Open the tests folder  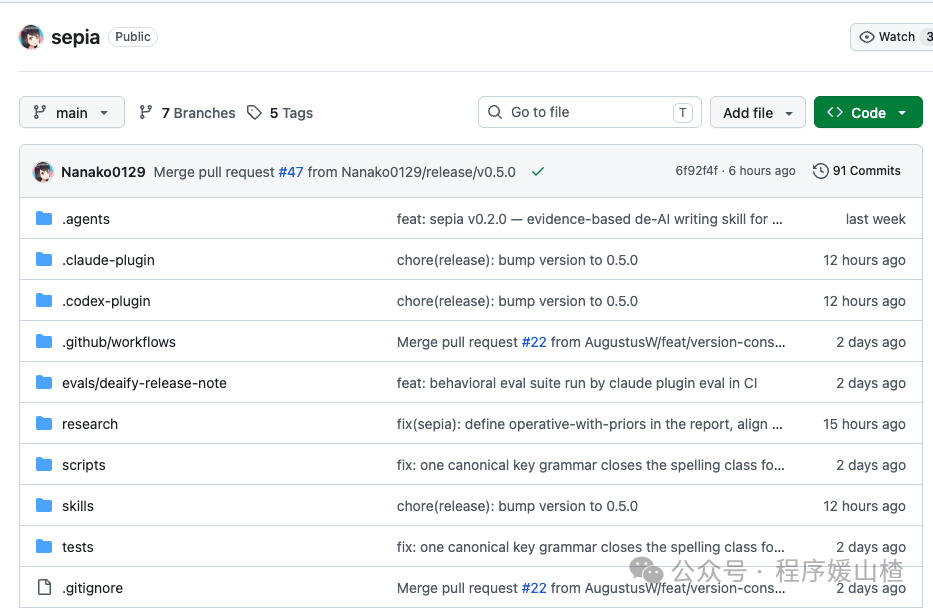coord(78,547)
